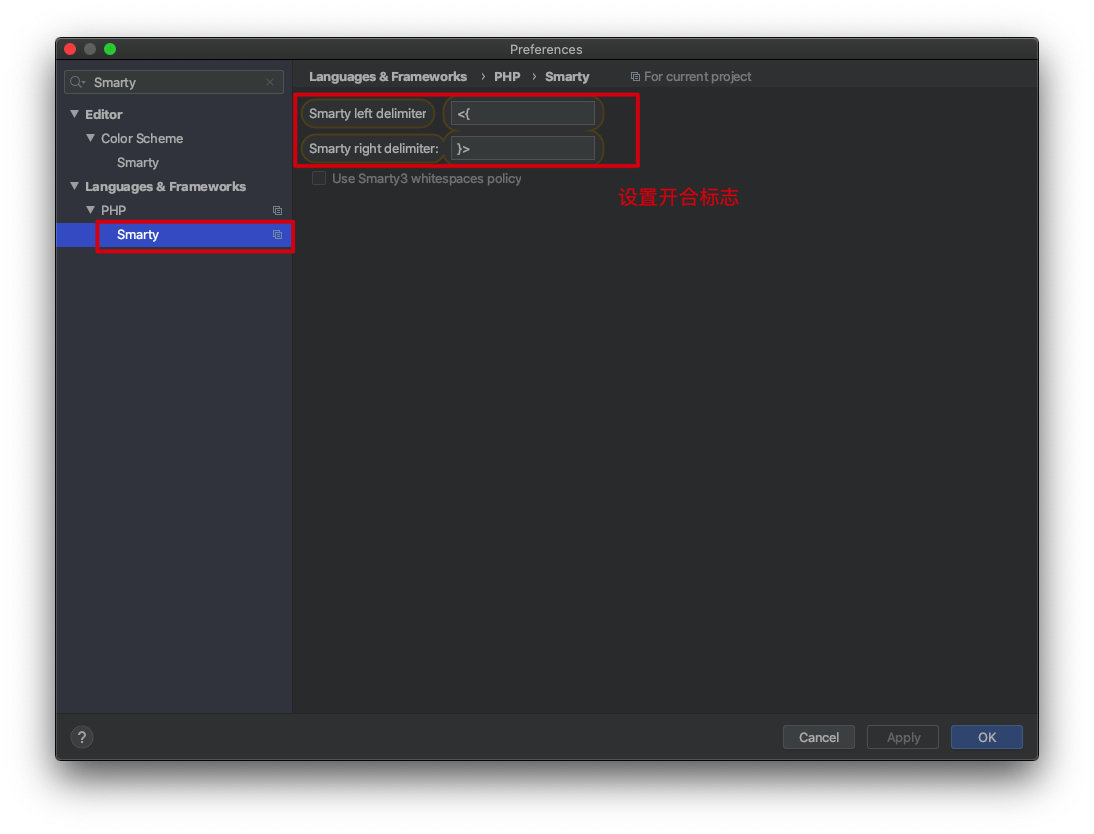Click the project-level badge icon next to PHP

[x=277, y=210]
